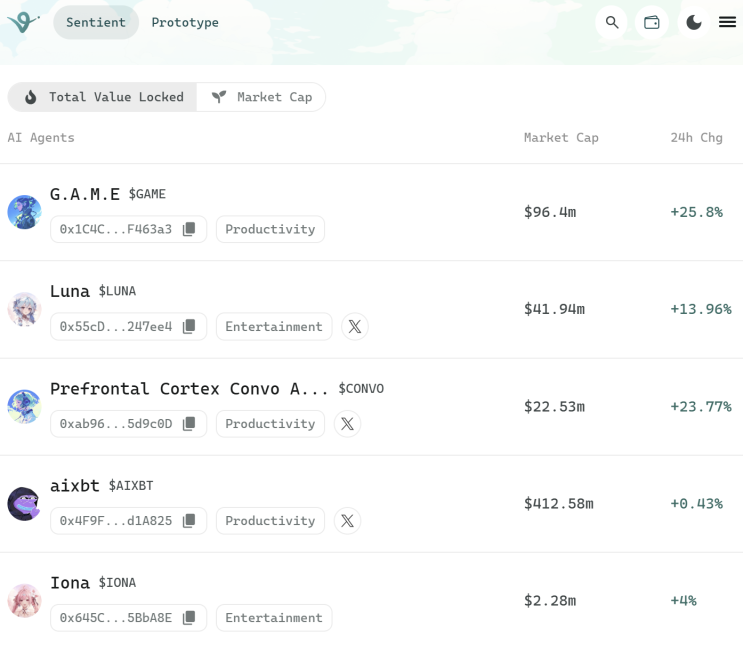
Task: Open the aixbt agent name link
Action: [x=75, y=486]
